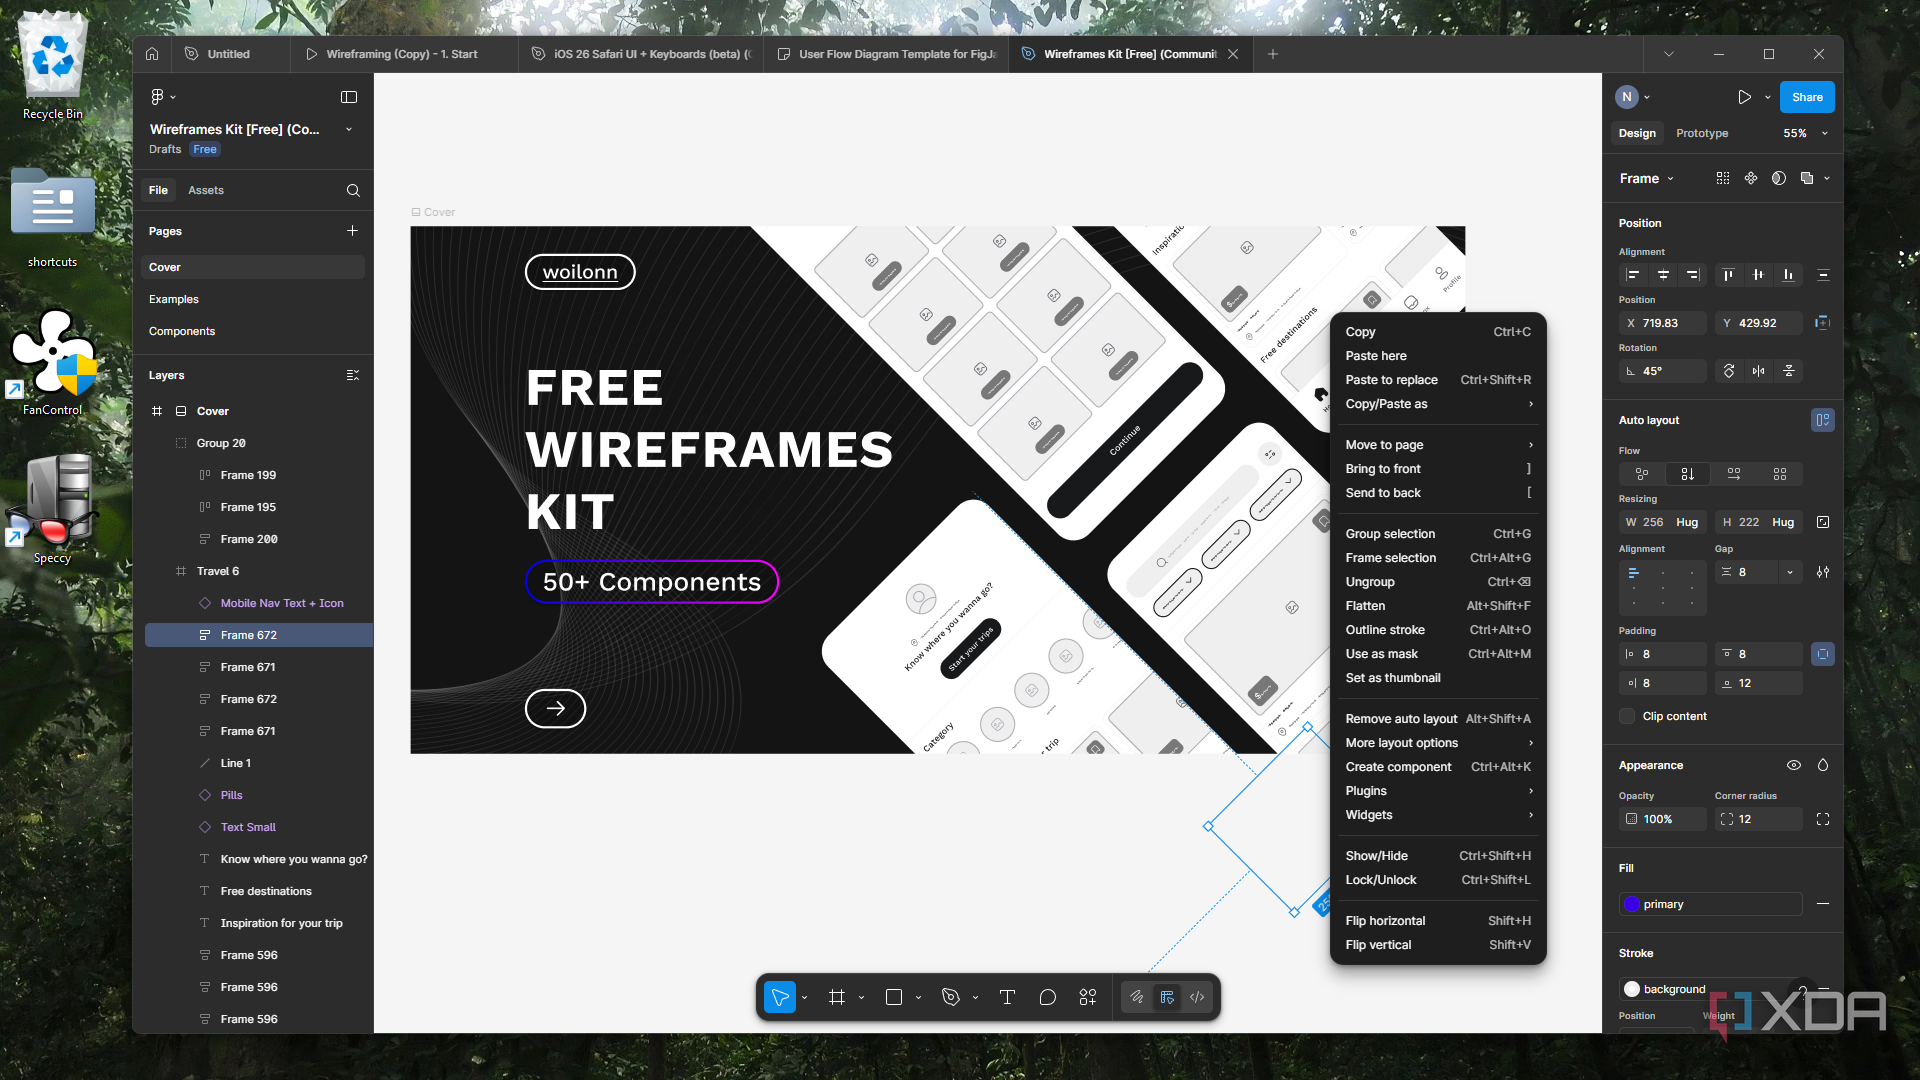Present prototype with play icon
Screen dimensions: 1920x1080
tap(1744, 97)
